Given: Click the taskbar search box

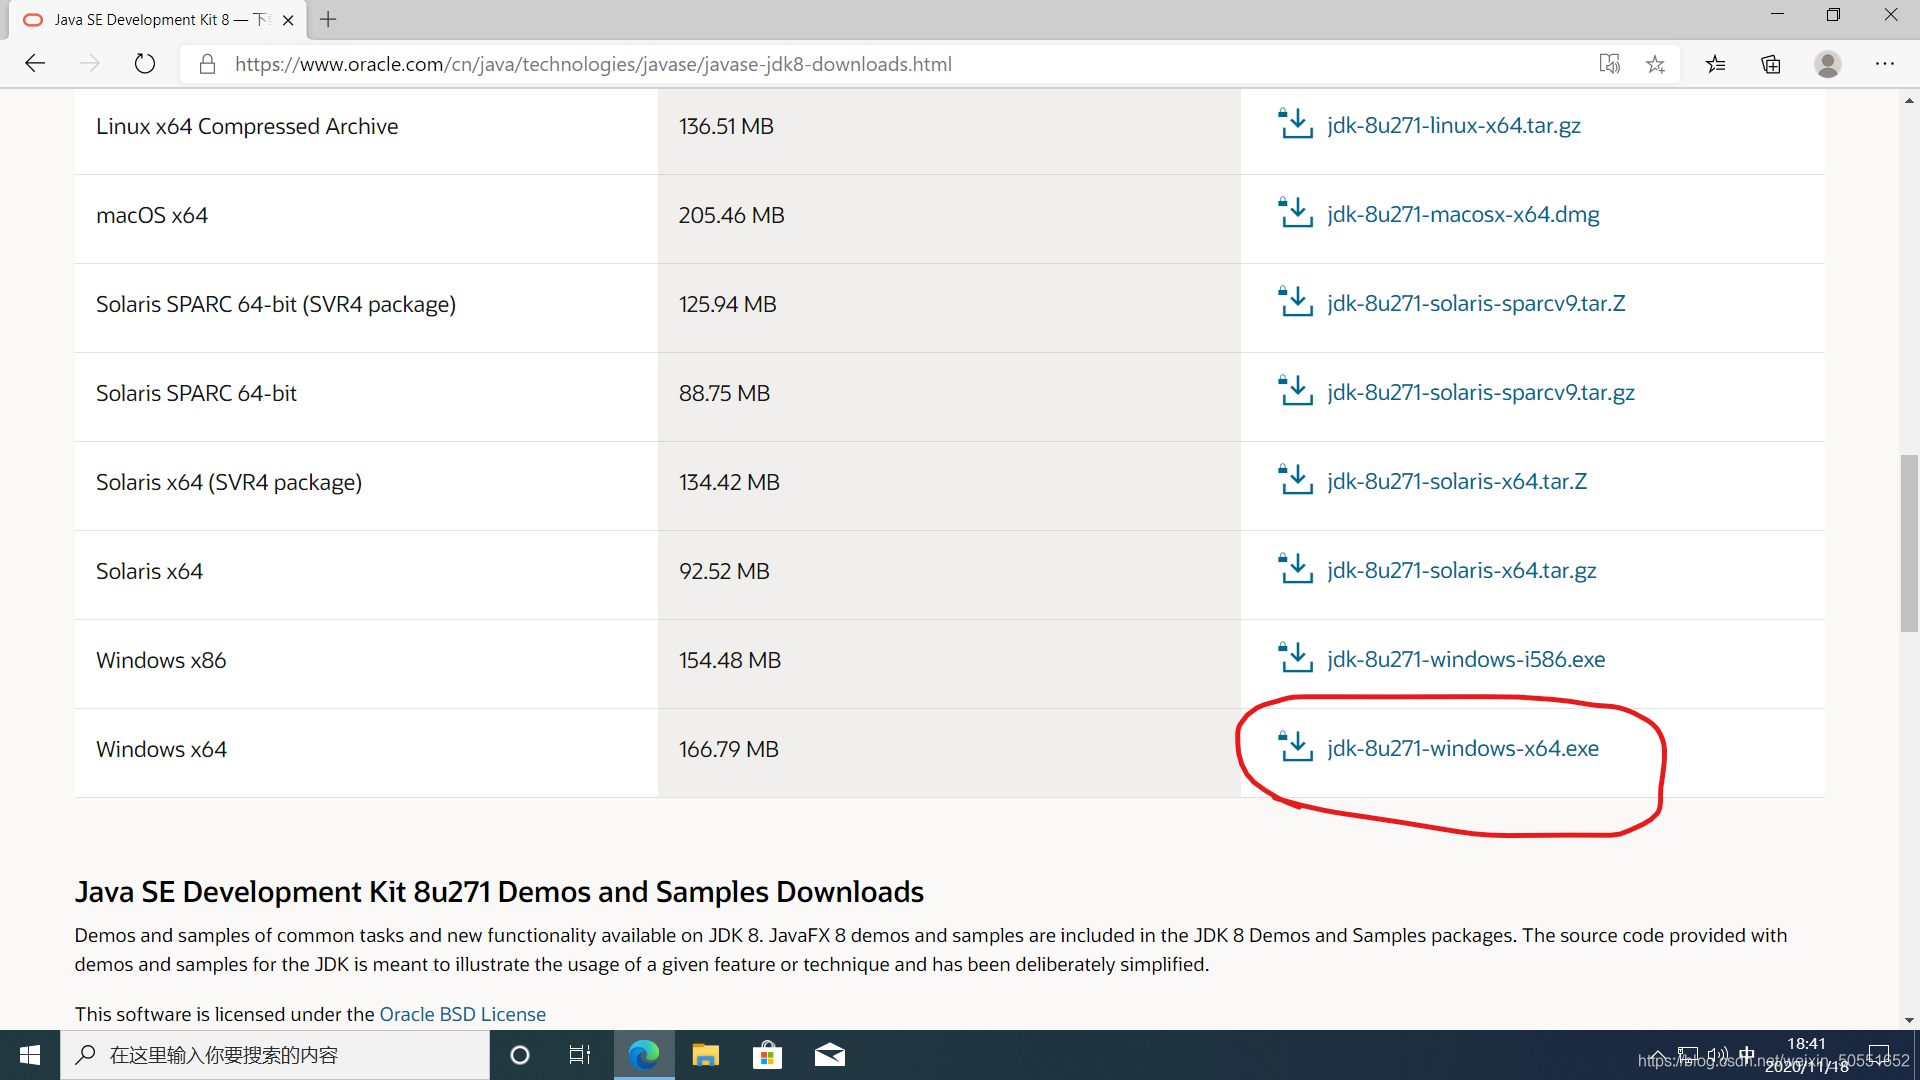Looking at the screenshot, I should pos(275,1055).
